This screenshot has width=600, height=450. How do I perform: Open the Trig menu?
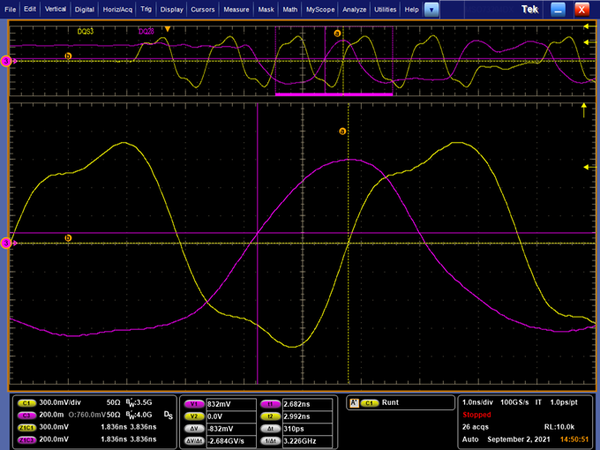[147, 9]
